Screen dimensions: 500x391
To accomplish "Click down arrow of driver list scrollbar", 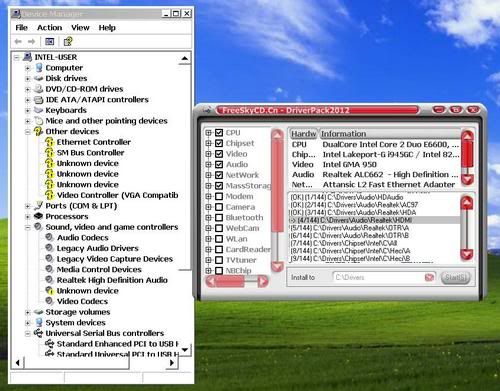I will 466,254.
